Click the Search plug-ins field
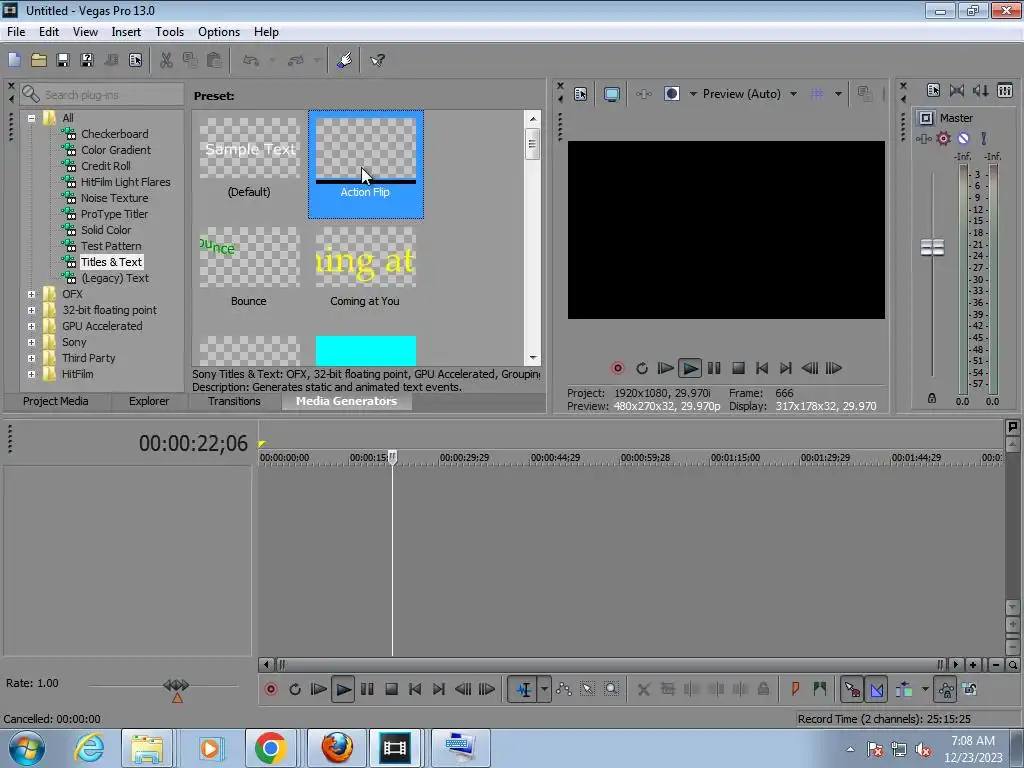This screenshot has height=768, width=1024. click(102, 95)
